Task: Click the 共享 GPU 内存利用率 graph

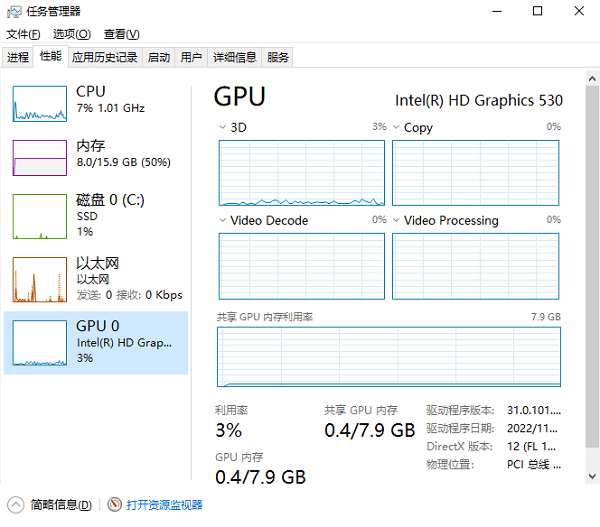Action: (x=389, y=357)
